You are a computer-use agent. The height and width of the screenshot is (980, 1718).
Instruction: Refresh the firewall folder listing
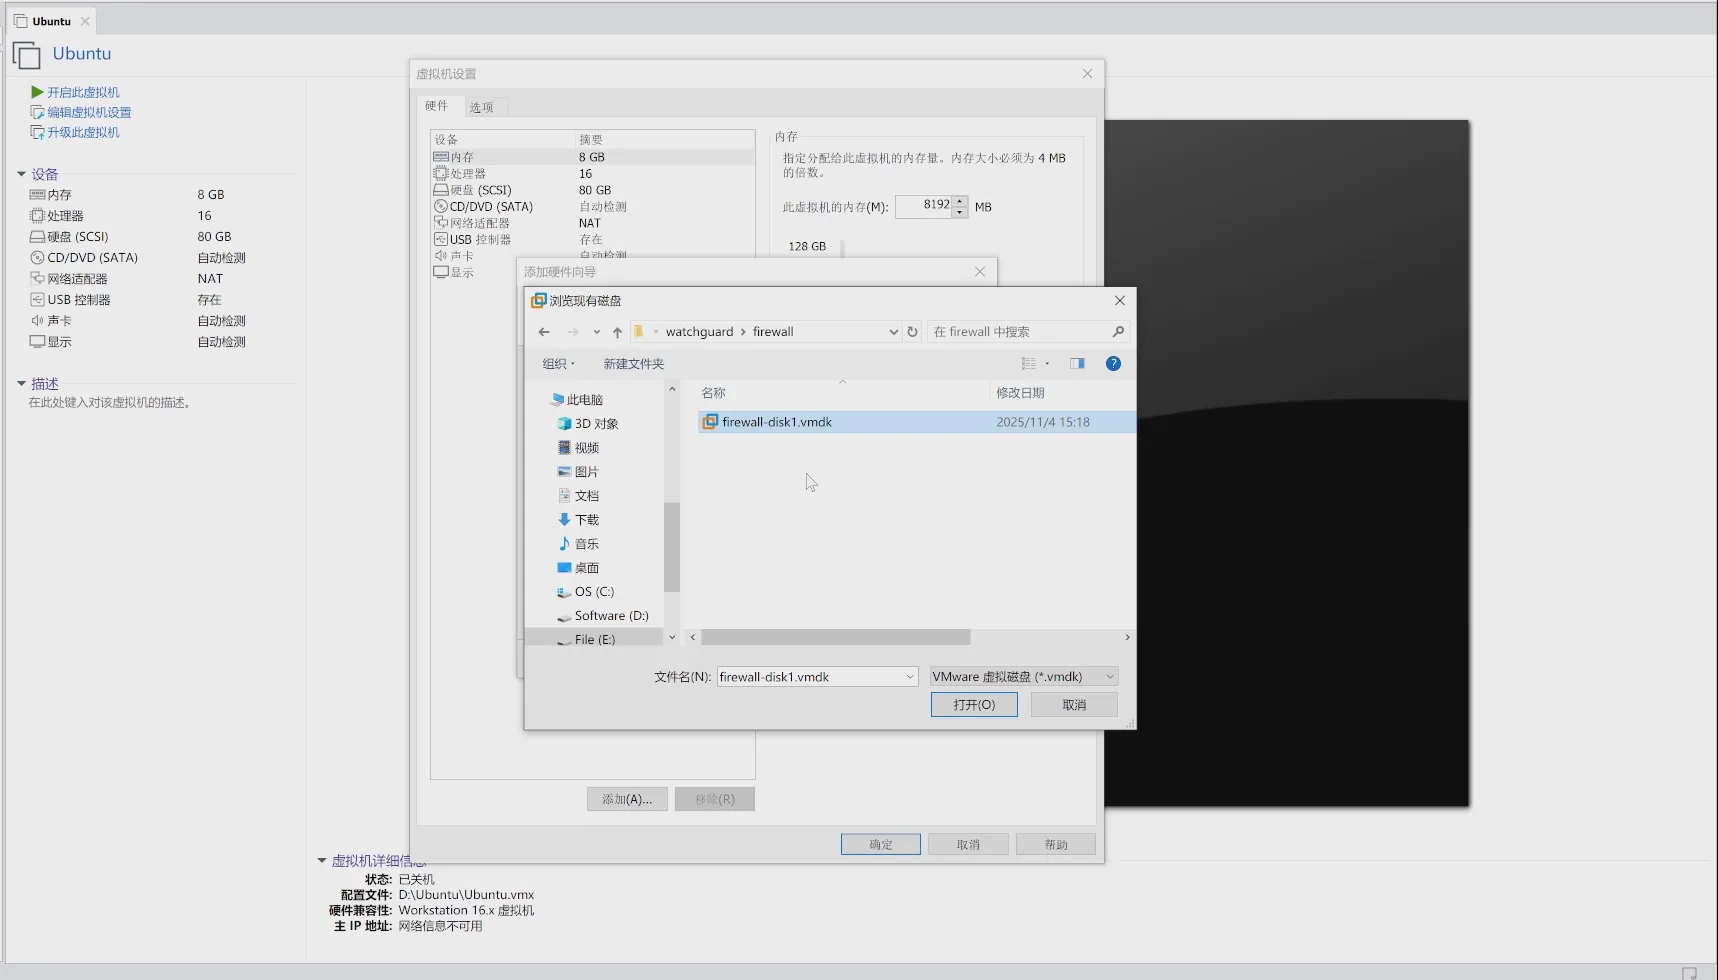pyautogui.click(x=912, y=332)
